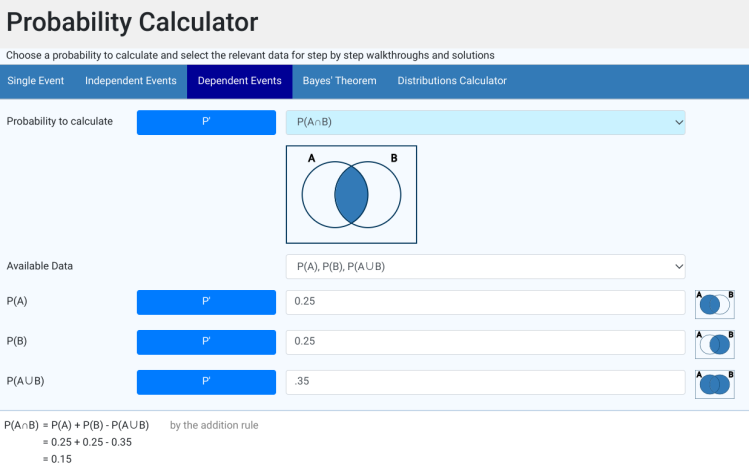Focus the P(B) value input field

coord(485,342)
